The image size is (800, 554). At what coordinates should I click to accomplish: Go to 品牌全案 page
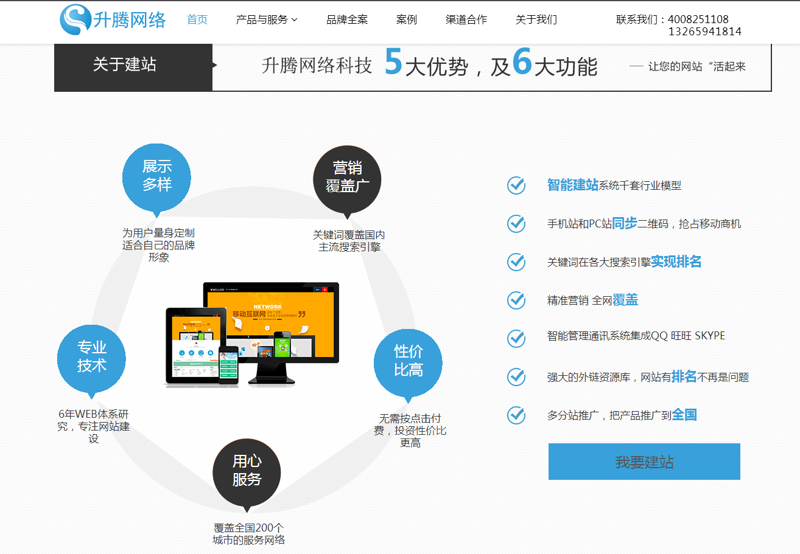(x=347, y=19)
